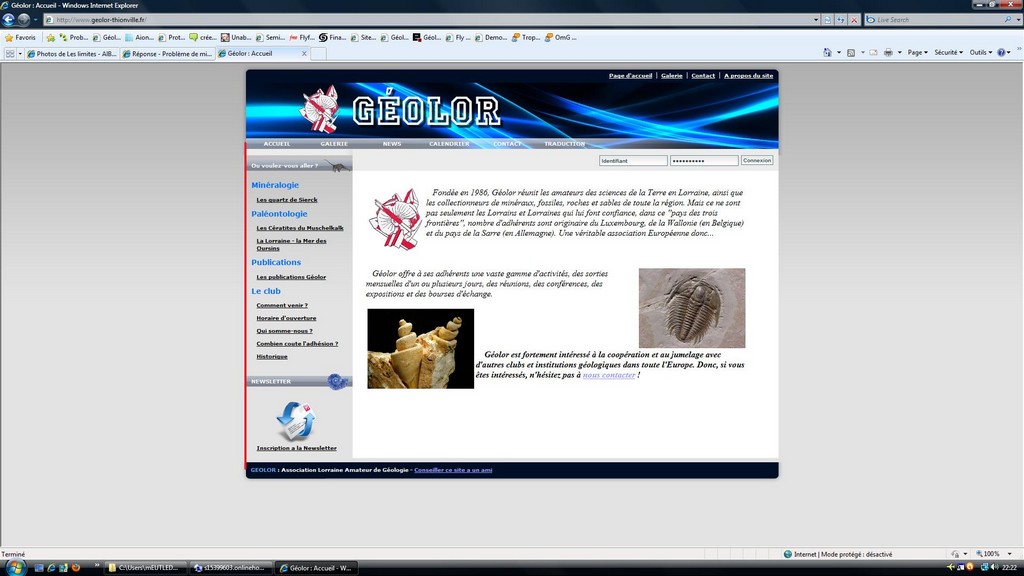Open the 'Aion...' favorites bar bookmark
This screenshot has width=1024, height=576.
139,37
